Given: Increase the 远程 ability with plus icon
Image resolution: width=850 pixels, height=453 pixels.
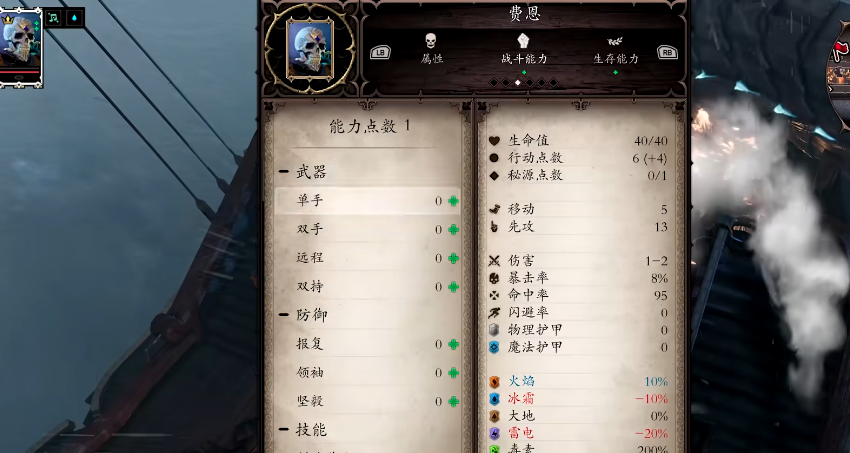Looking at the screenshot, I should point(453,258).
